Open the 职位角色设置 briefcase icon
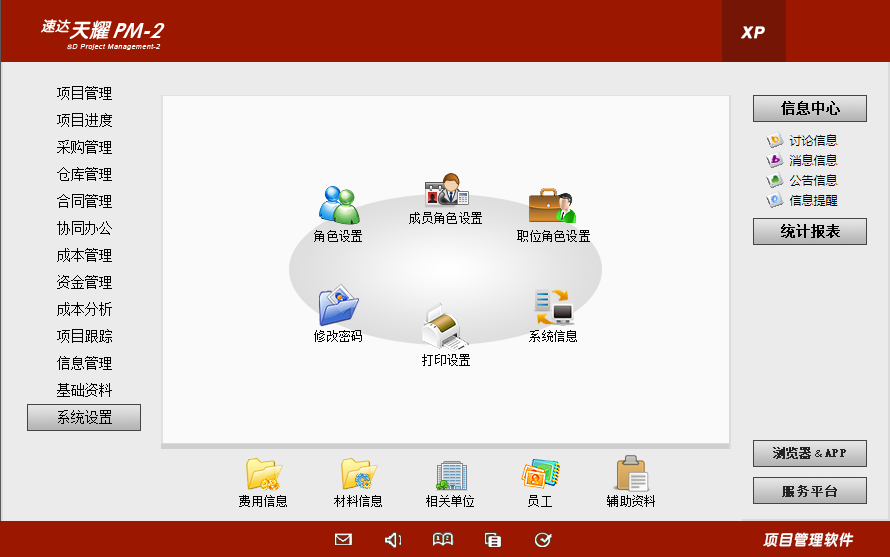 pyautogui.click(x=553, y=206)
